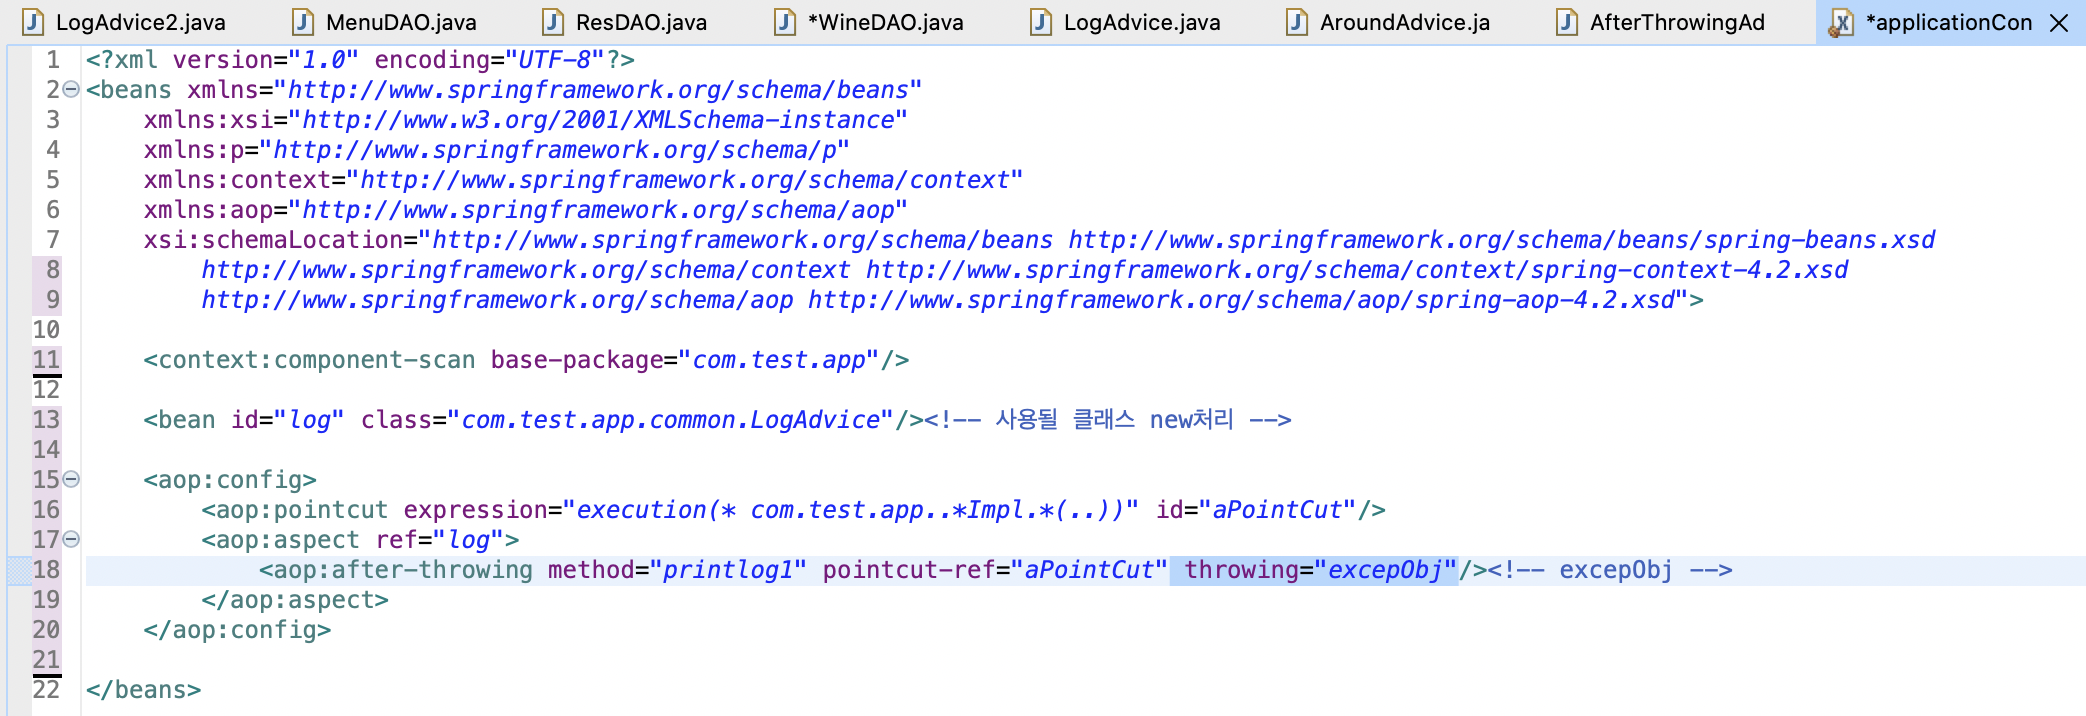Click the Java file icon of AfterThrowingAdvice tab
2086x716 pixels.
click(x=1567, y=22)
